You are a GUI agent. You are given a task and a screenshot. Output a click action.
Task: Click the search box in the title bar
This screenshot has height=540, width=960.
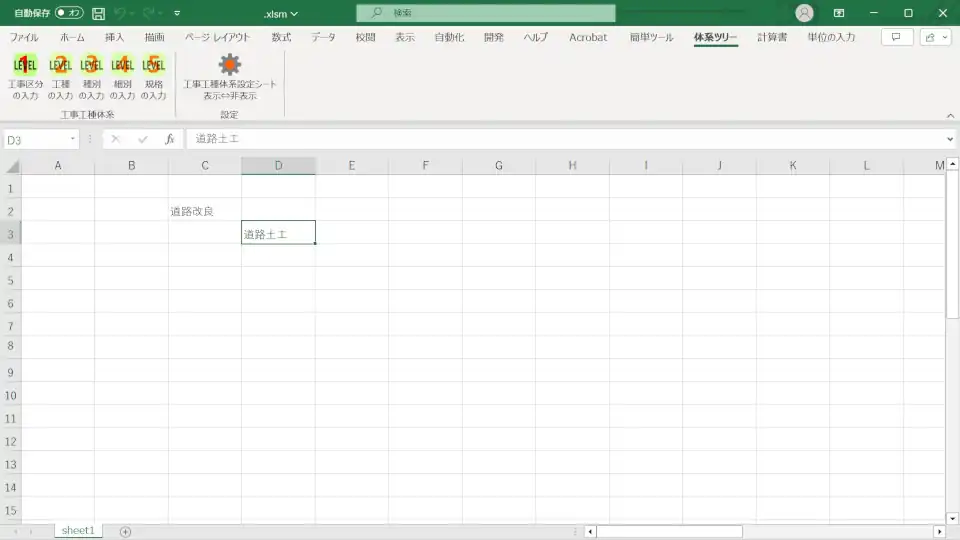[x=486, y=13]
